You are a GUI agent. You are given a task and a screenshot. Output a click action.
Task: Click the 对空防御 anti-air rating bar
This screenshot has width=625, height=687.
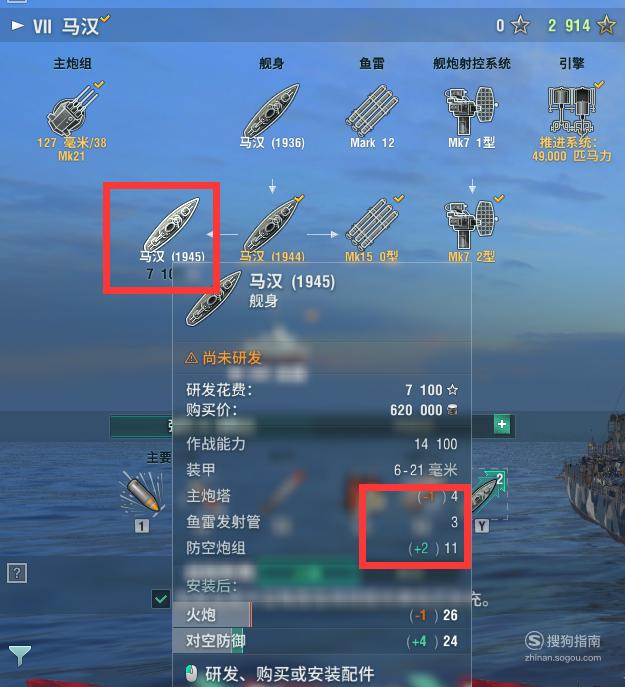(322, 641)
